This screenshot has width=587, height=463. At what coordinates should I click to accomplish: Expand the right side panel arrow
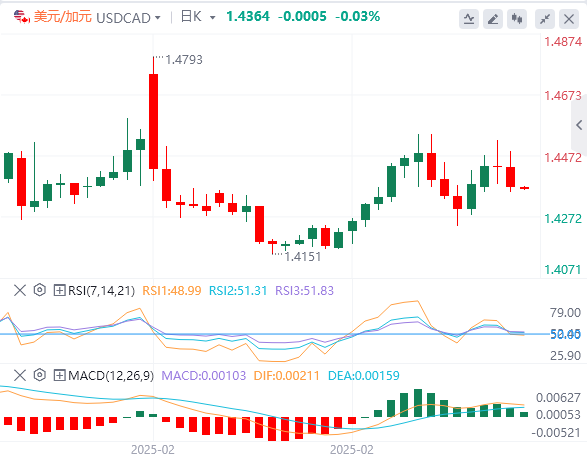coord(579,125)
